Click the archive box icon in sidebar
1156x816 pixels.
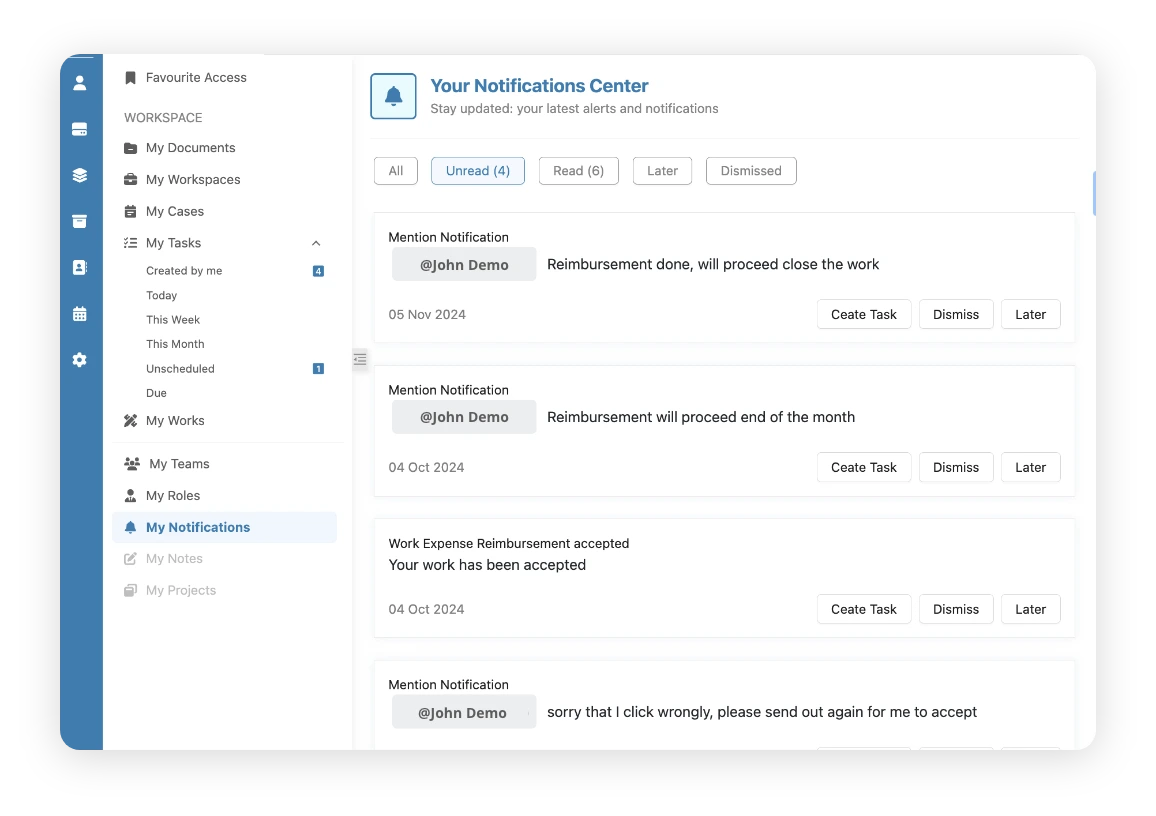point(80,221)
